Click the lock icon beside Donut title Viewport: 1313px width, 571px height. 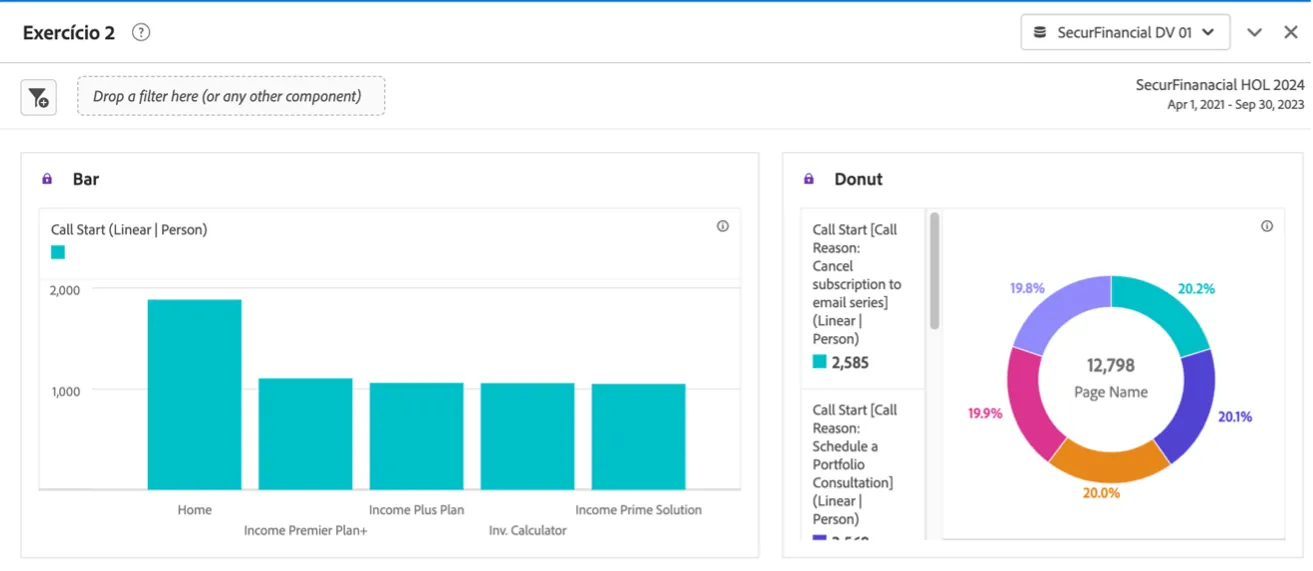click(x=809, y=179)
